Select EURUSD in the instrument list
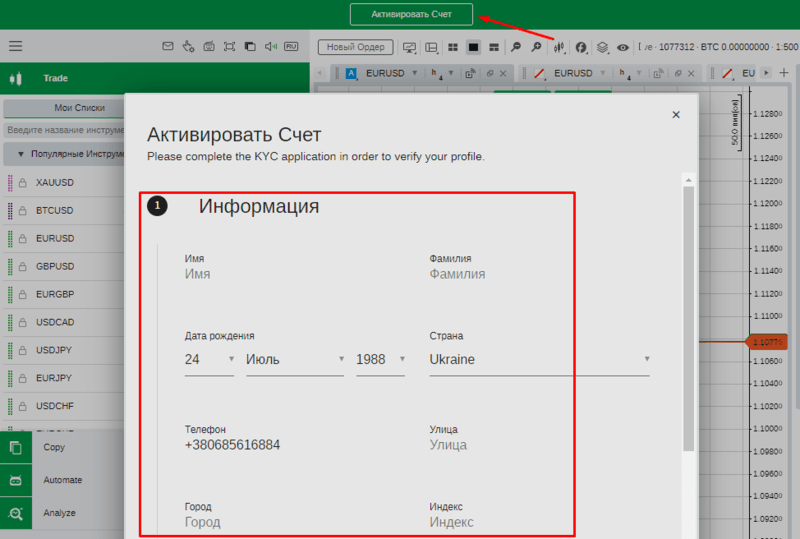Screen dimensions: 800x539 click(64, 238)
